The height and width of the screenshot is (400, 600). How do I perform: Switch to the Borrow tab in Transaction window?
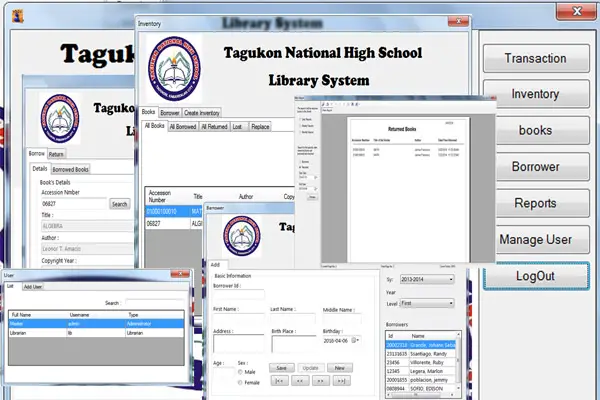pyautogui.click(x=37, y=153)
